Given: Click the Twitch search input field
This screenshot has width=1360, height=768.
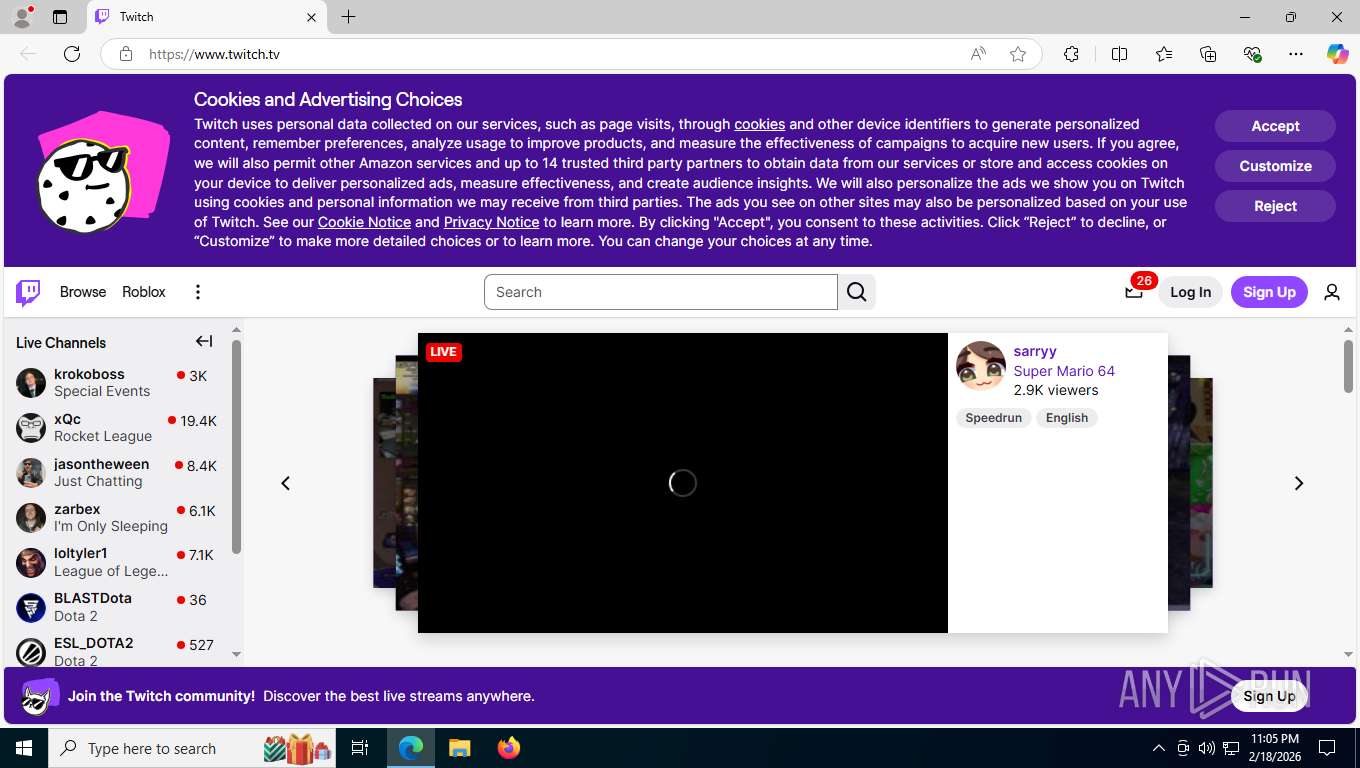Looking at the screenshot, I should pyautogui.click(x=661, y=292).
